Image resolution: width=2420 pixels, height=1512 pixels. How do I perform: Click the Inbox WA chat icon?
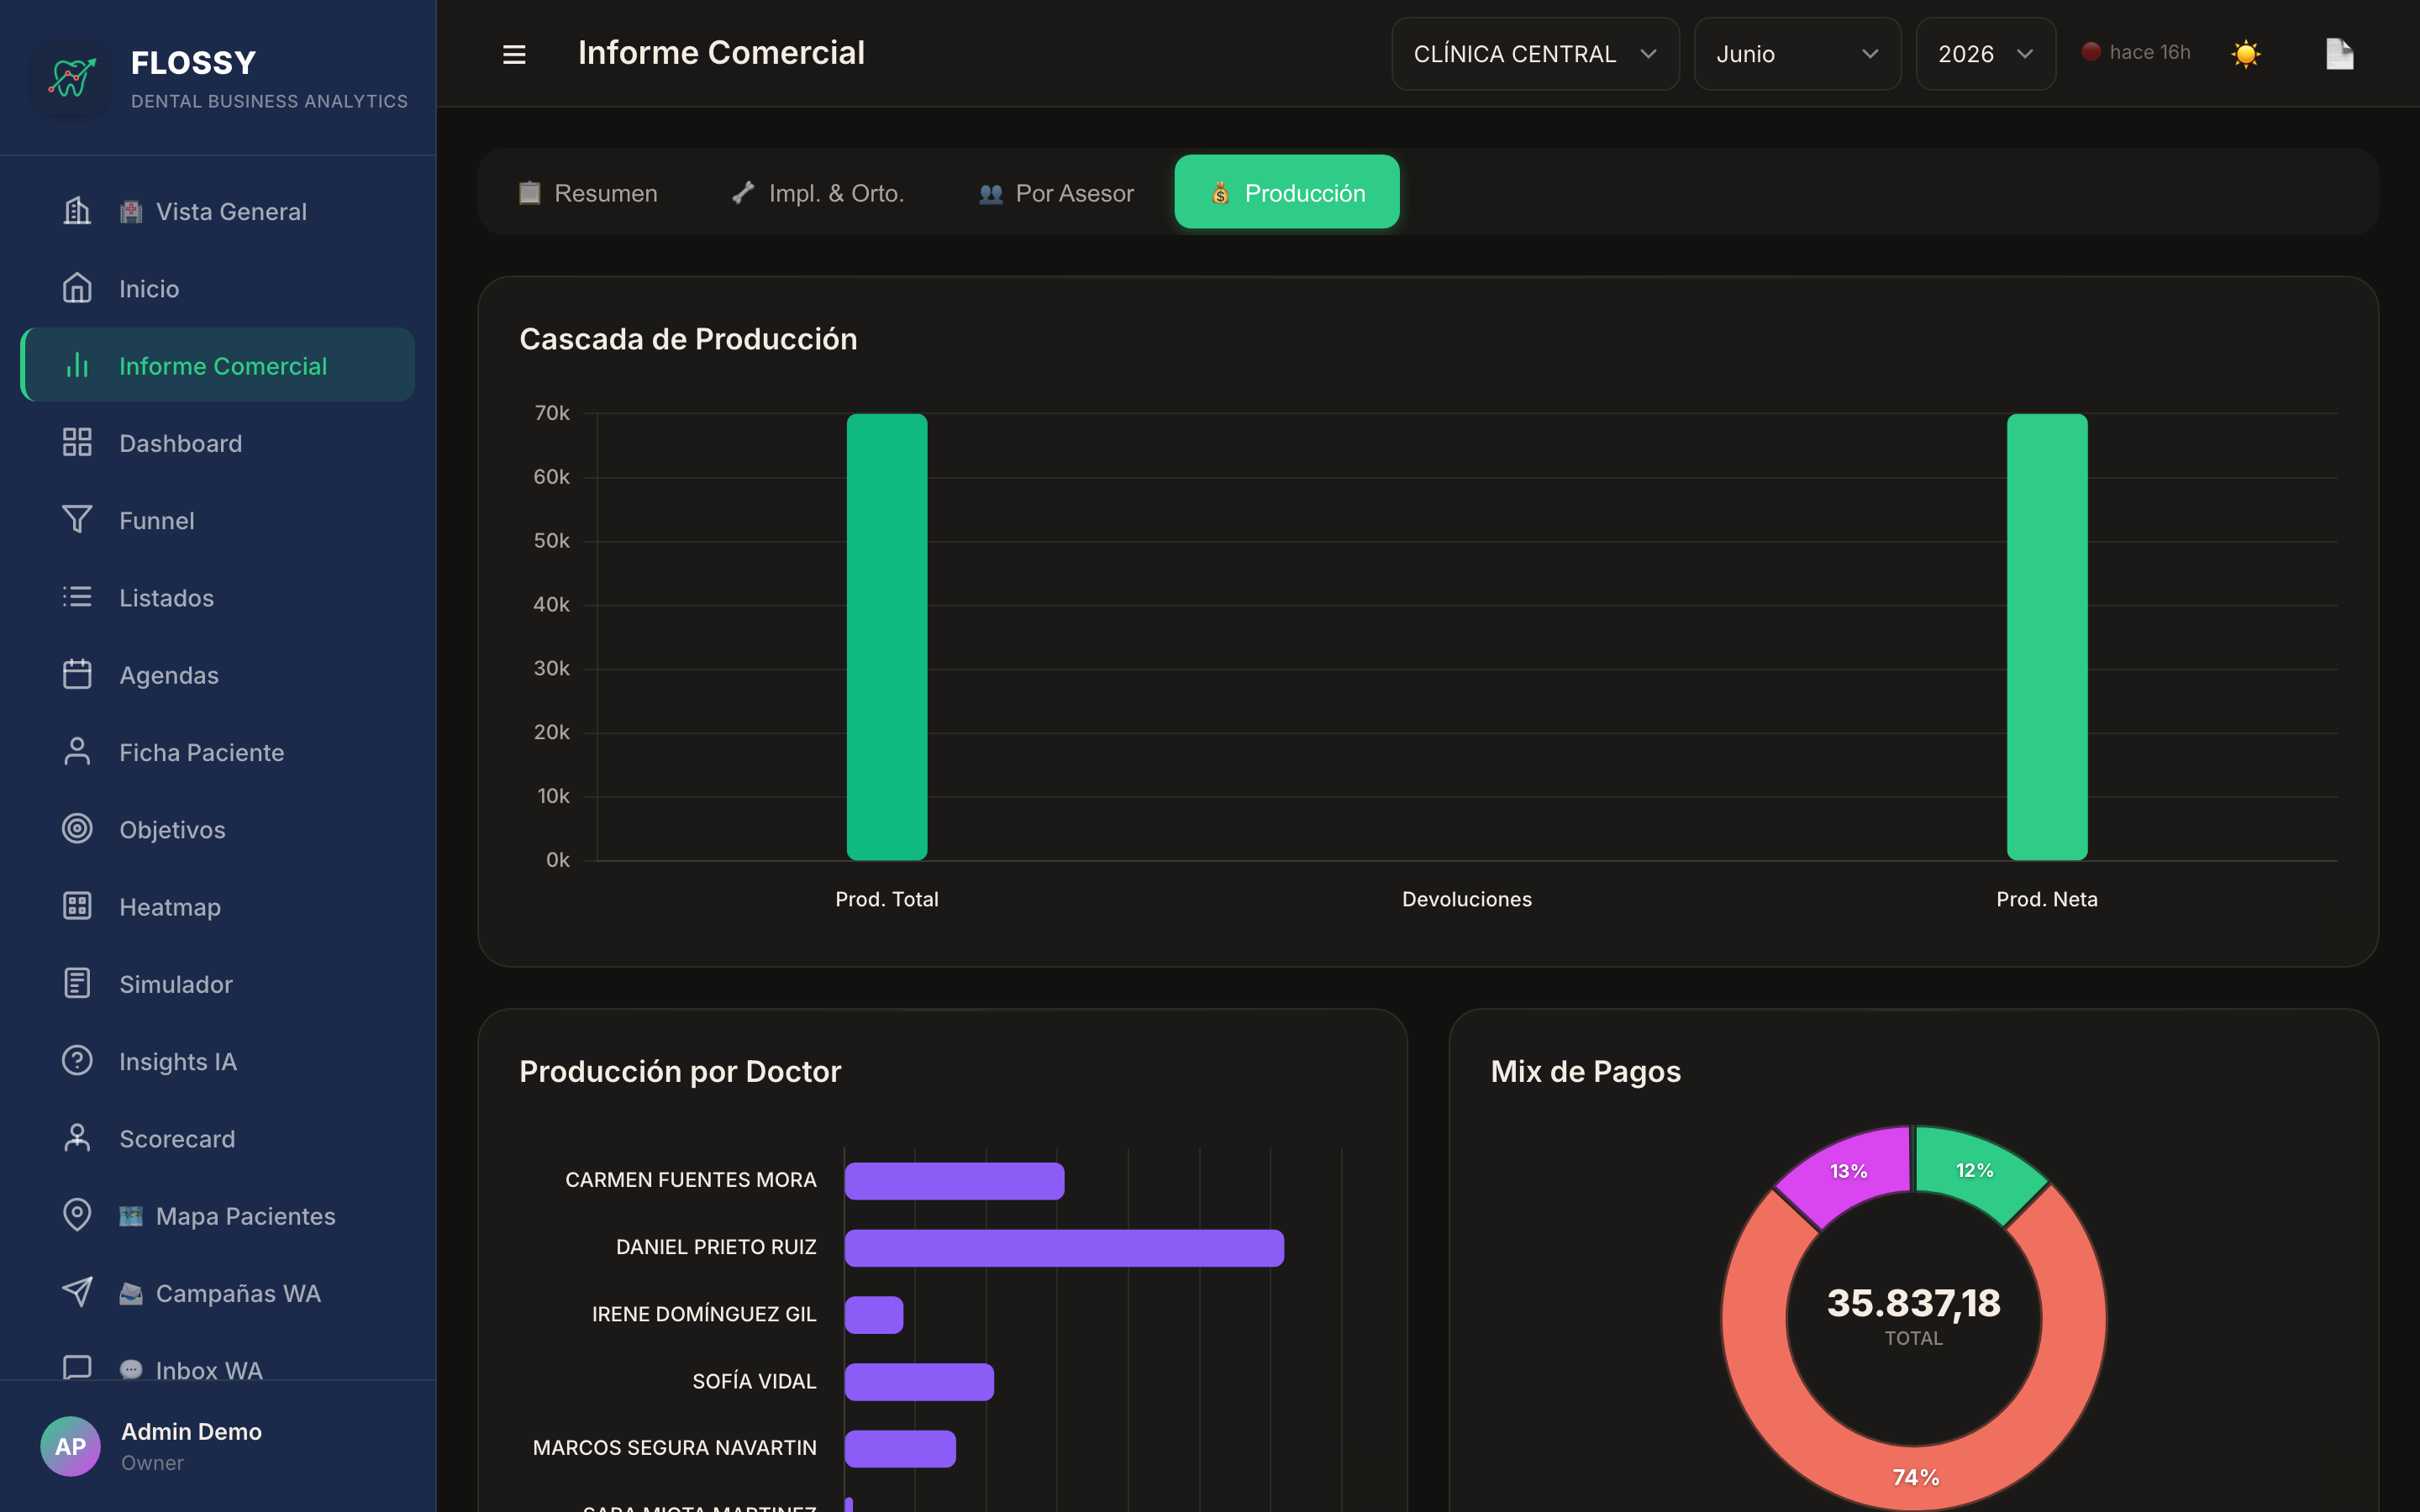[x=77, y=1368]
